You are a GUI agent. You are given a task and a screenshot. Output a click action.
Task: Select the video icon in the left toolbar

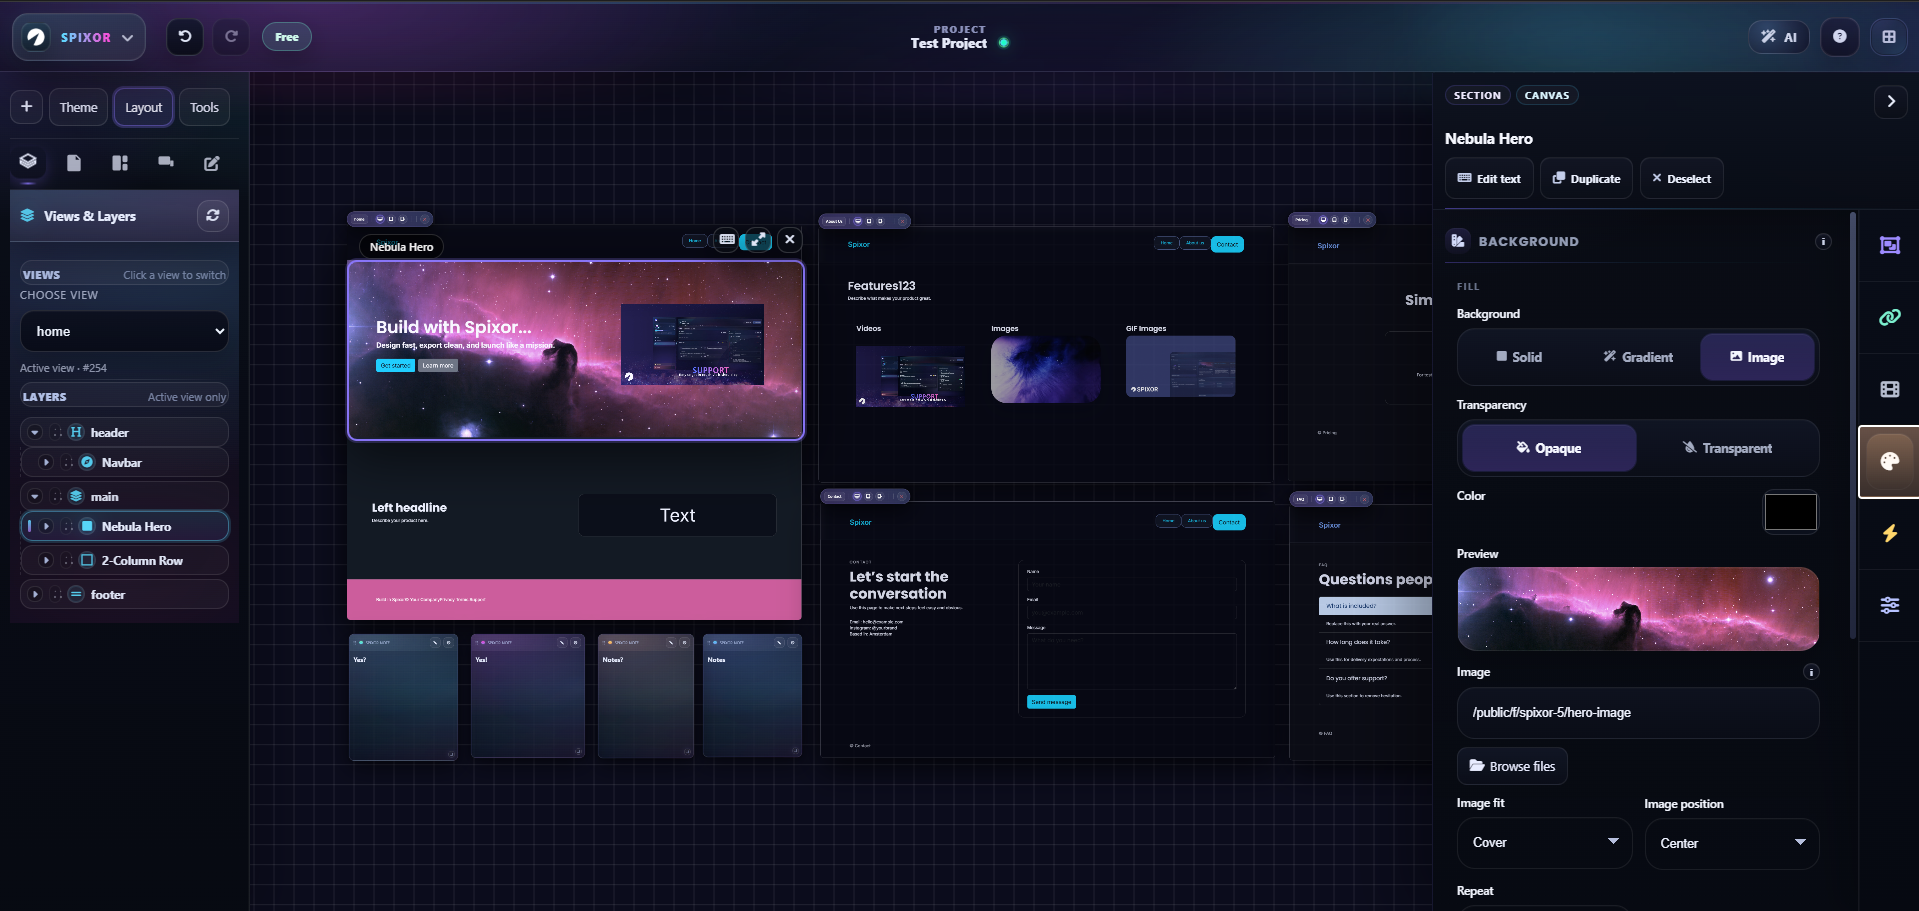tap(165, 161)
